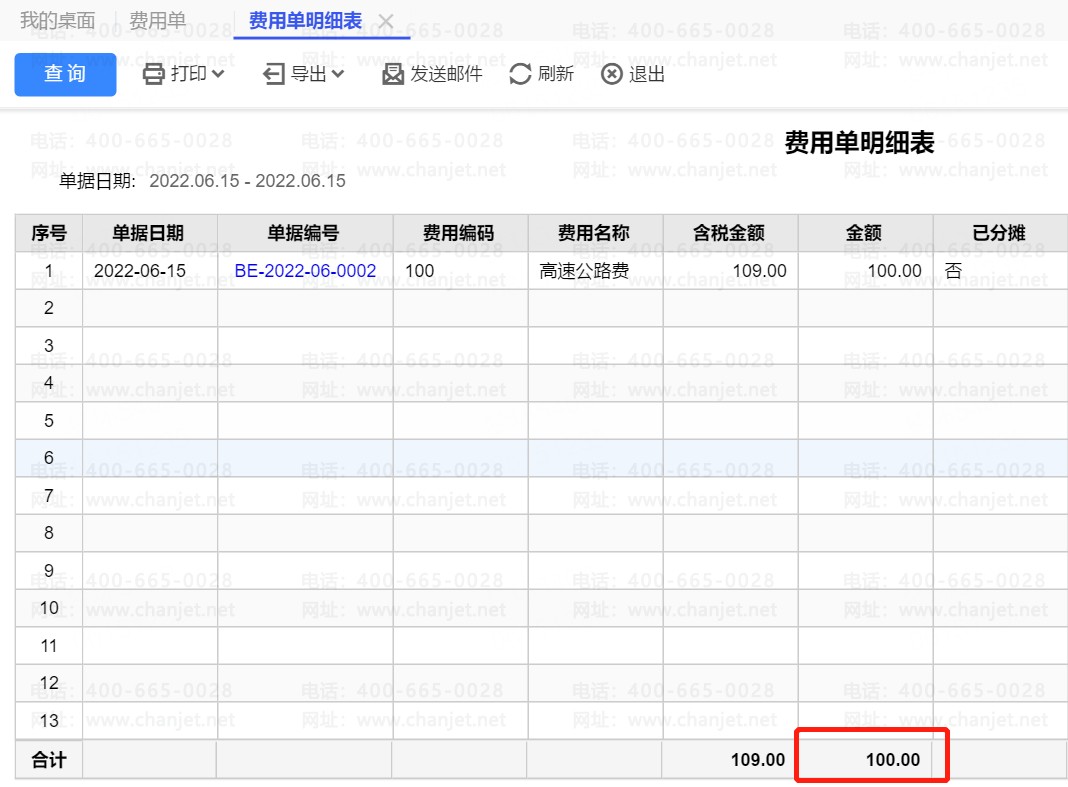
Task: Select the highlighted row number 6
Action: click(48, 458)
